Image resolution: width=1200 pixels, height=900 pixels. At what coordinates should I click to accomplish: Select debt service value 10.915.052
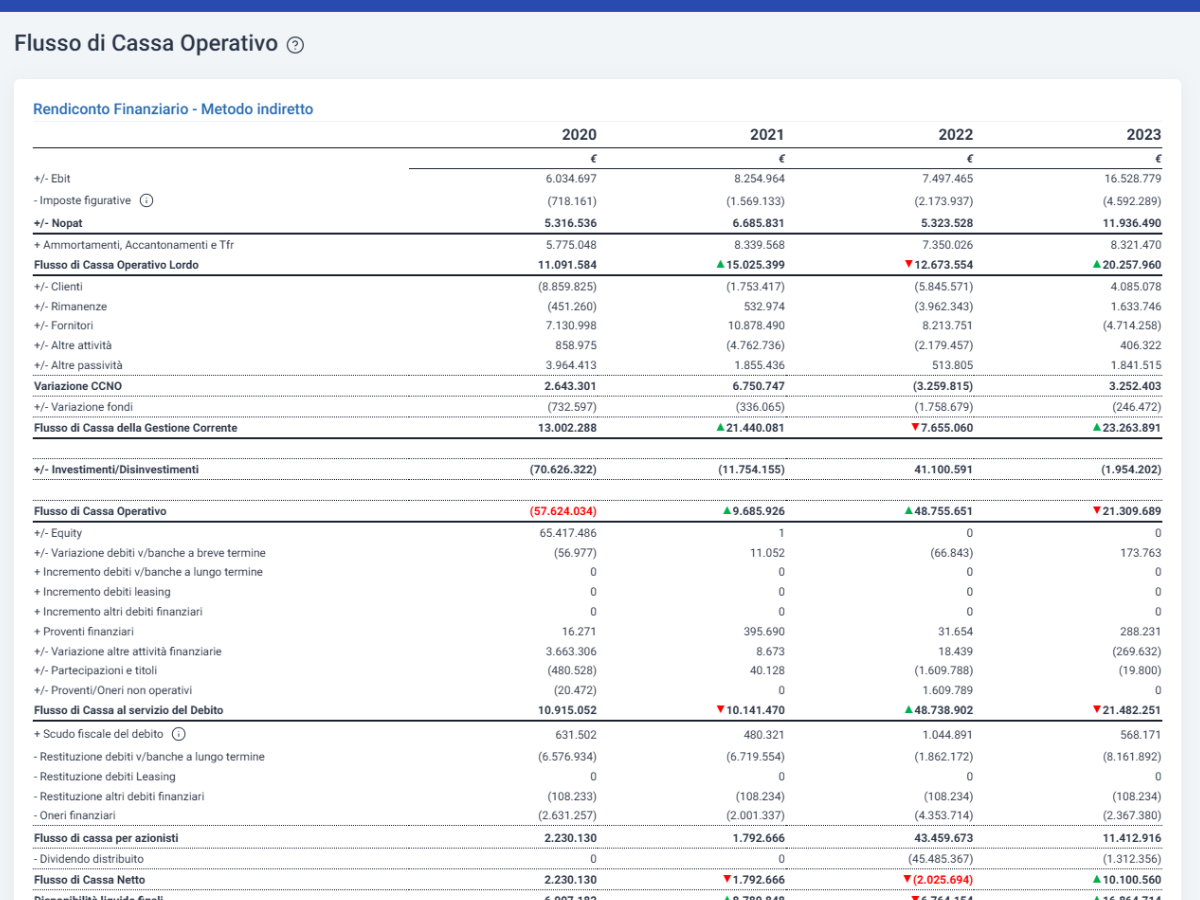568,710
